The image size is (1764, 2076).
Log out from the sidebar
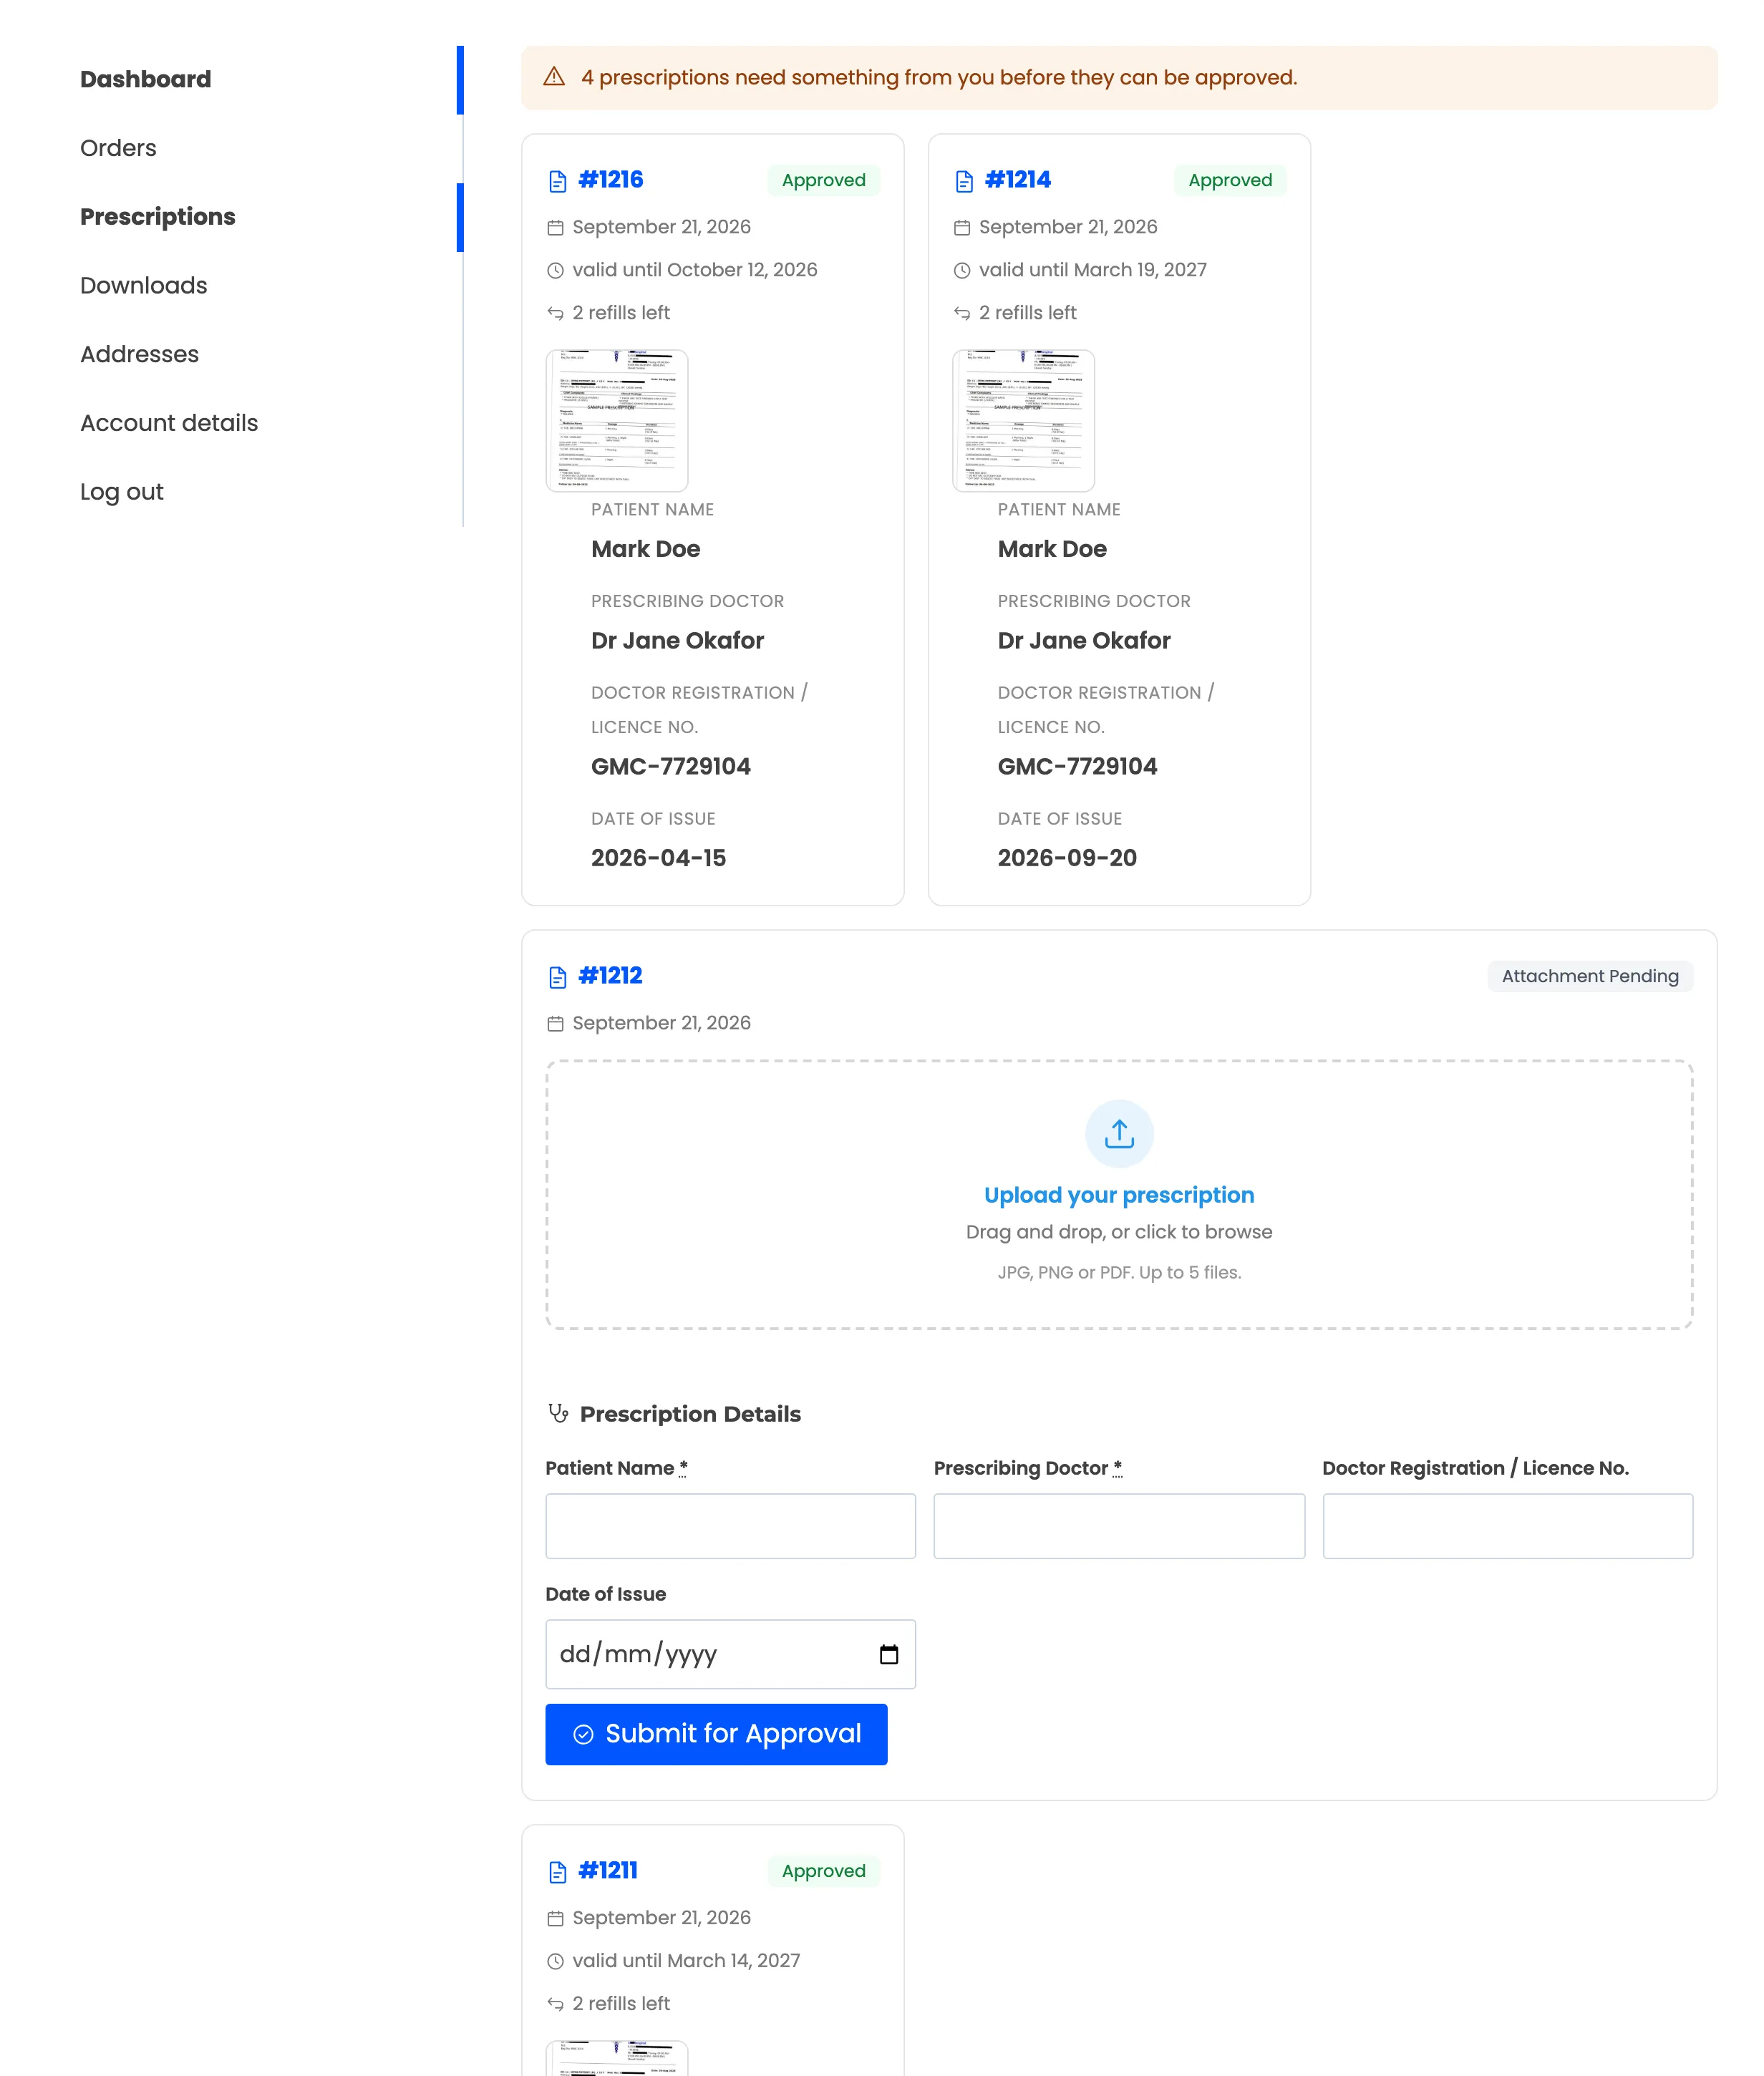point(122,492)
